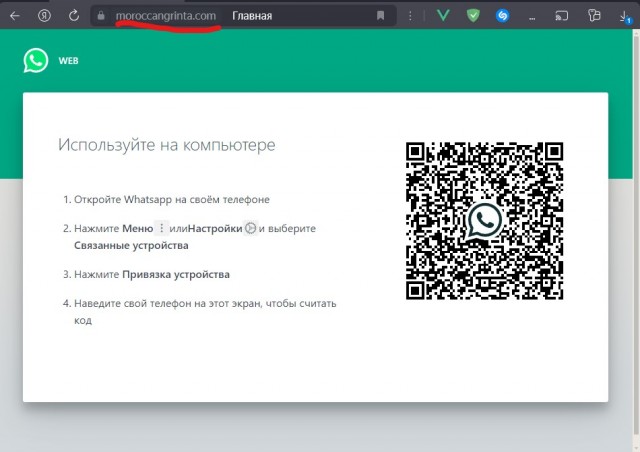Click the bold word Меню in step 2

coord(138,229)
